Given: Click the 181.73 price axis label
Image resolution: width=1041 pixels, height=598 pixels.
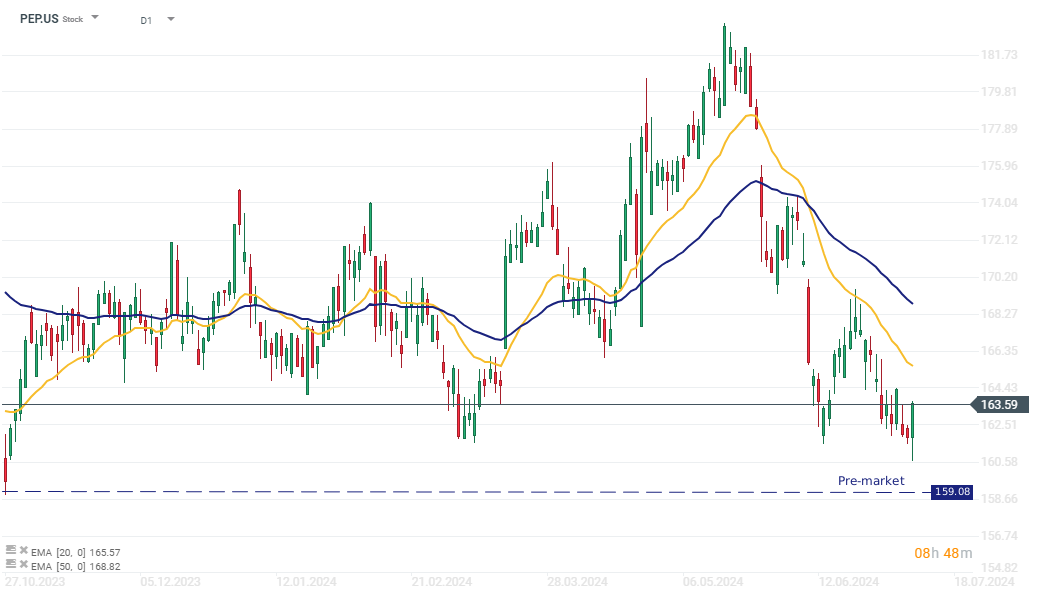Looking at the screenshot, I should click(x=999, y=54).
